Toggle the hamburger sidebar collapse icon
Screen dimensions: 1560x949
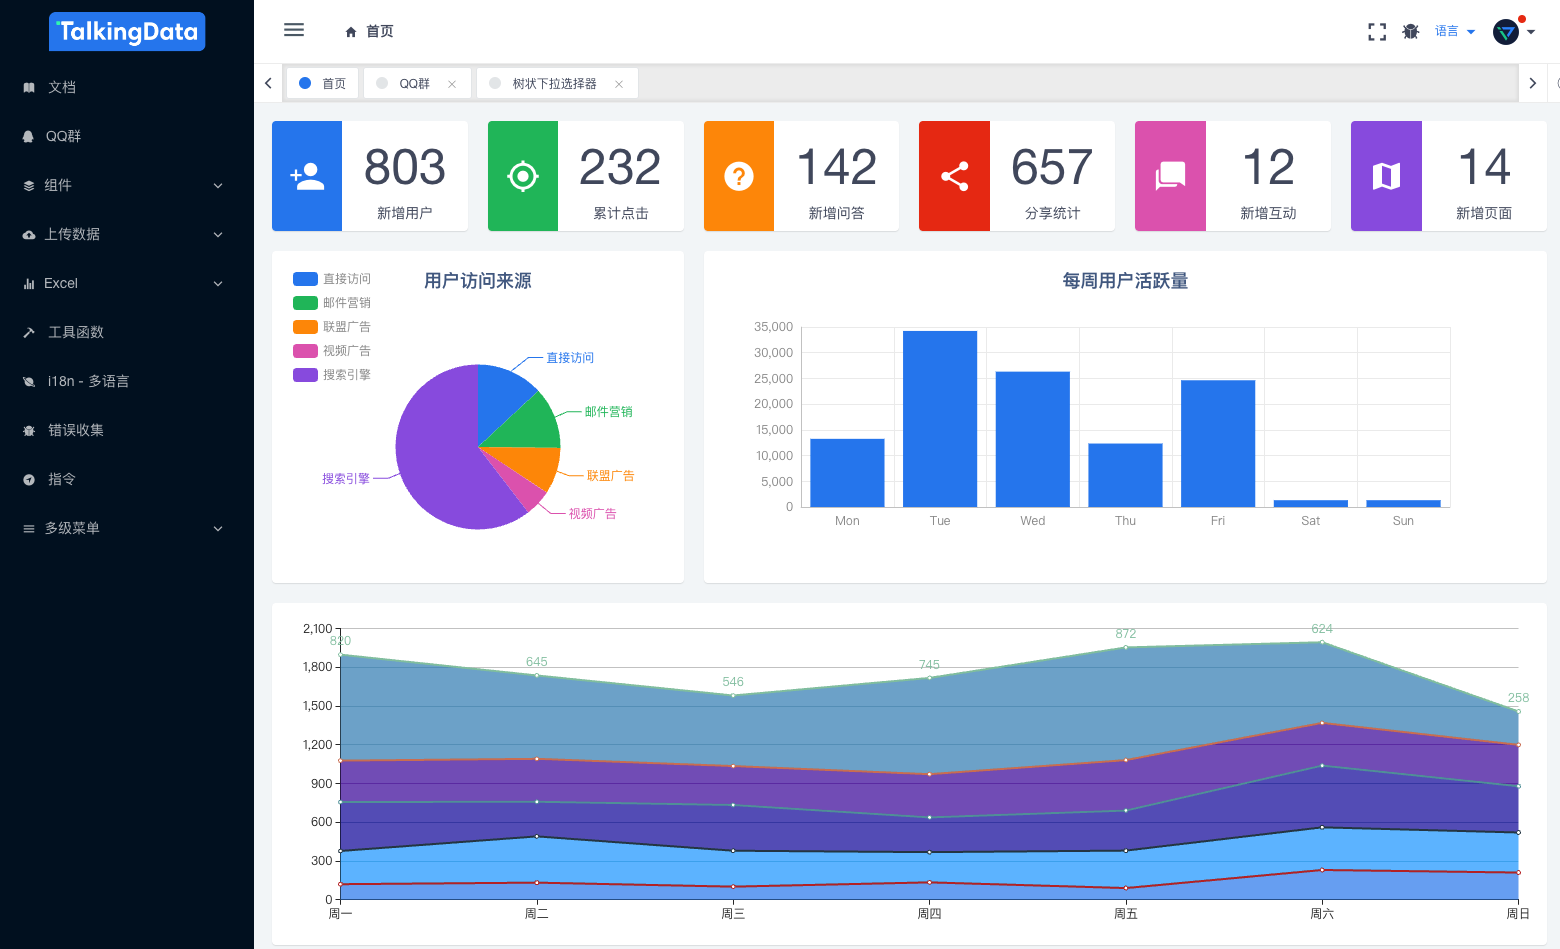point(294,30)
